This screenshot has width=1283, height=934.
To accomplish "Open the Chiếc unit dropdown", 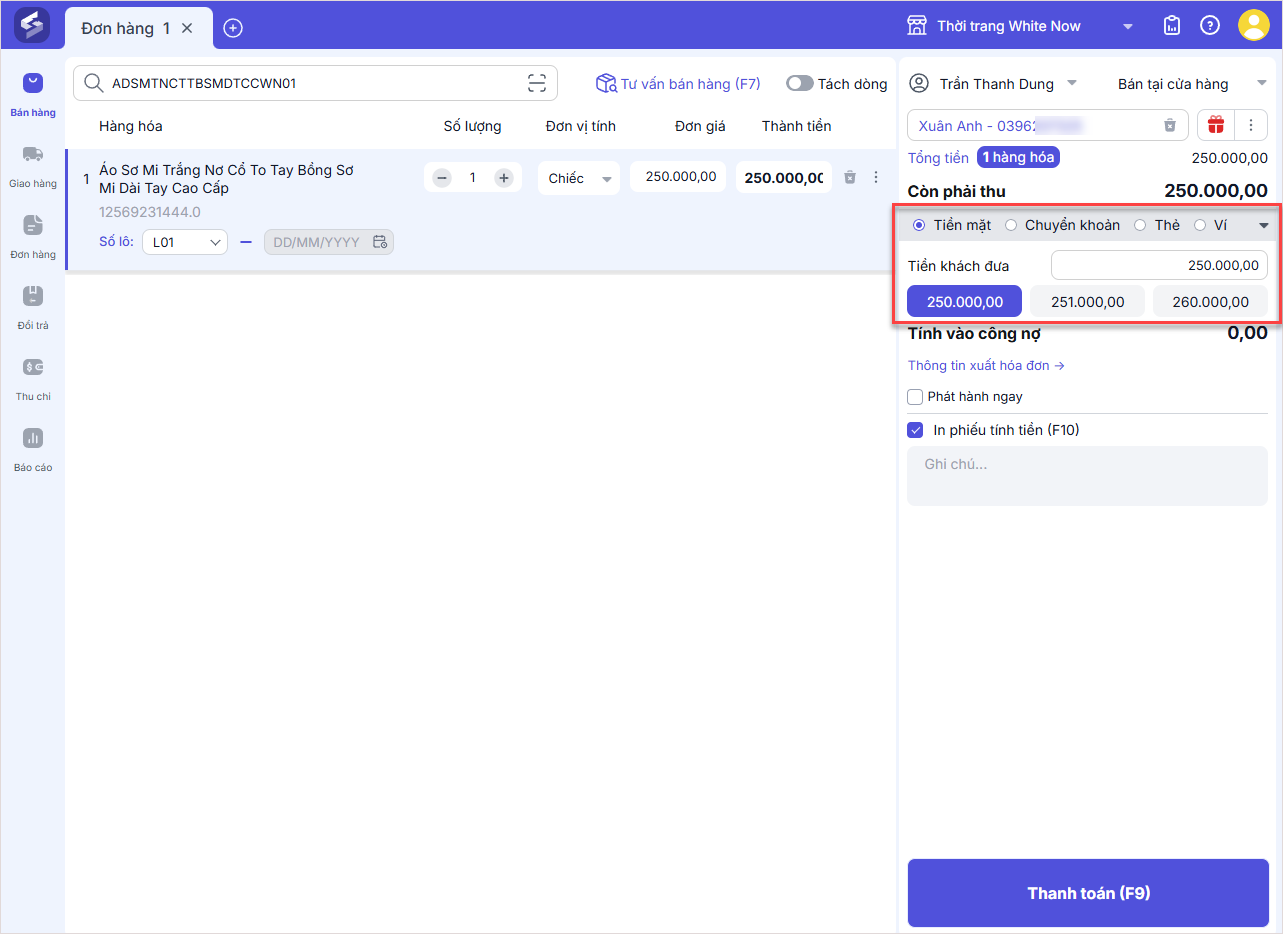I will (x=579, y=178).
